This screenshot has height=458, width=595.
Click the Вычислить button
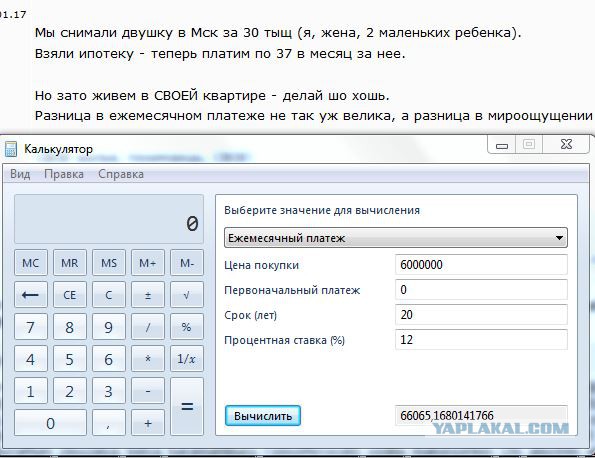point(263,416)
